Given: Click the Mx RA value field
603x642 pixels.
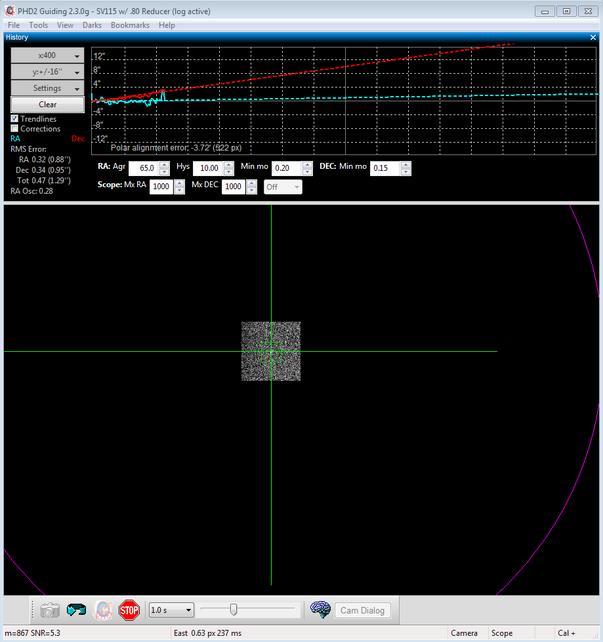Looking at the screenshot, I should tap(162, 186).
